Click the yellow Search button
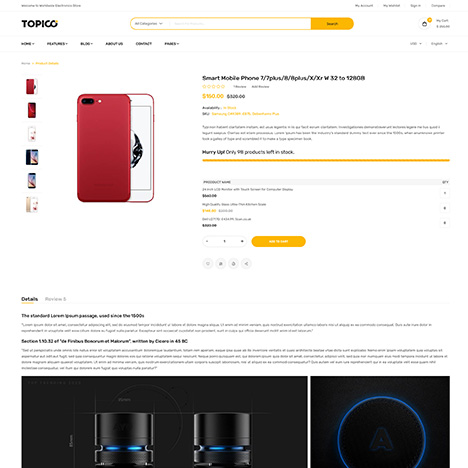The height and width of the screenshot is (468, 468). pos(332,24)
